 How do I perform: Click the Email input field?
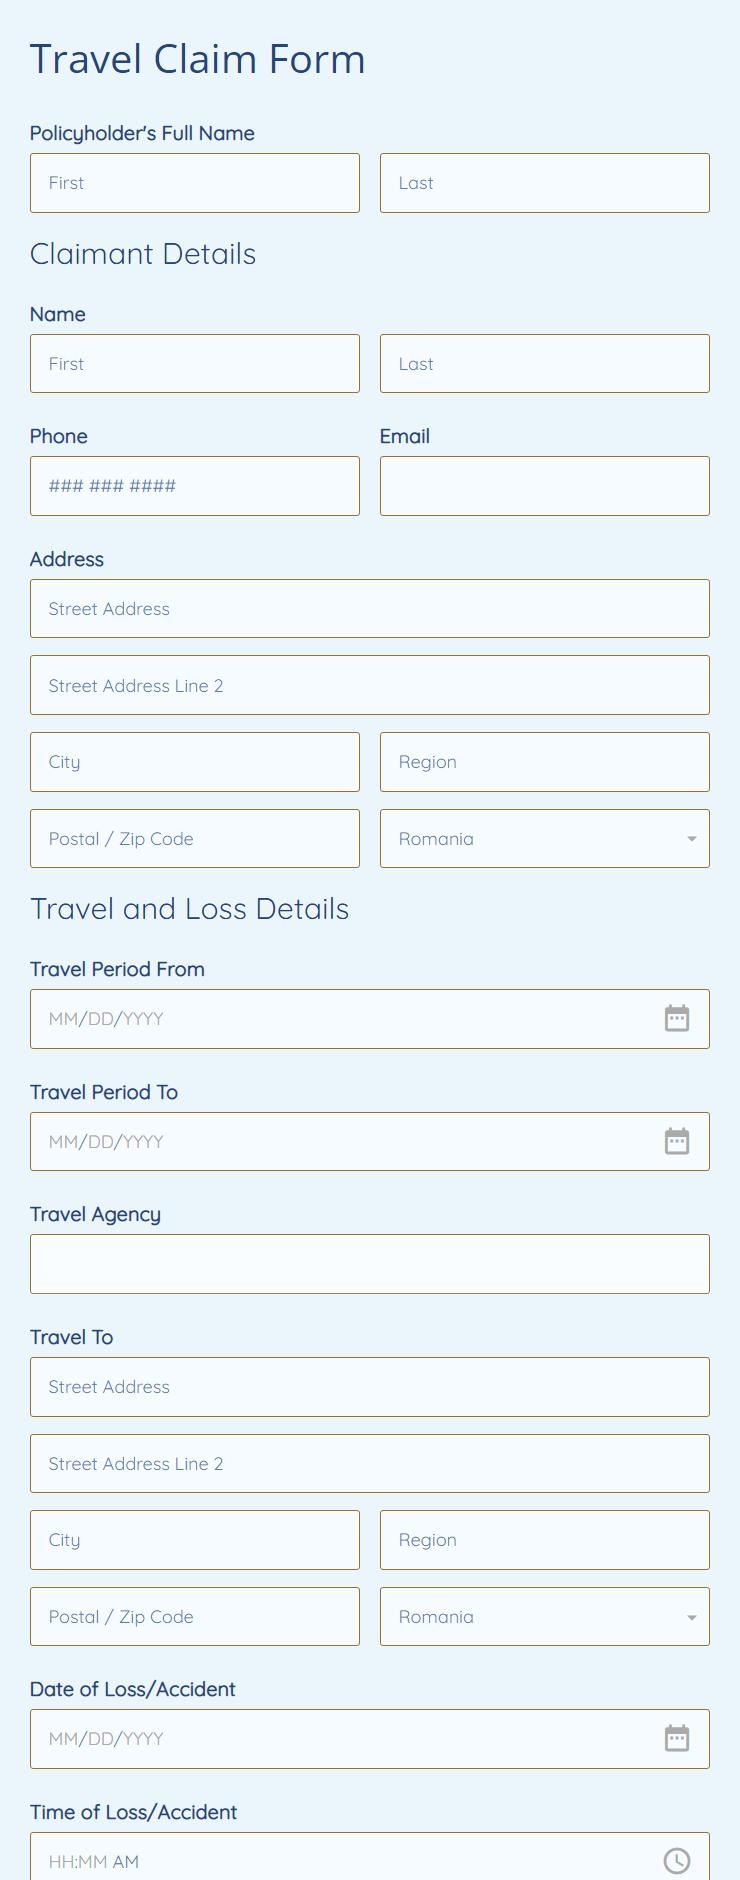pyautogui.click(x=544, y=485)
